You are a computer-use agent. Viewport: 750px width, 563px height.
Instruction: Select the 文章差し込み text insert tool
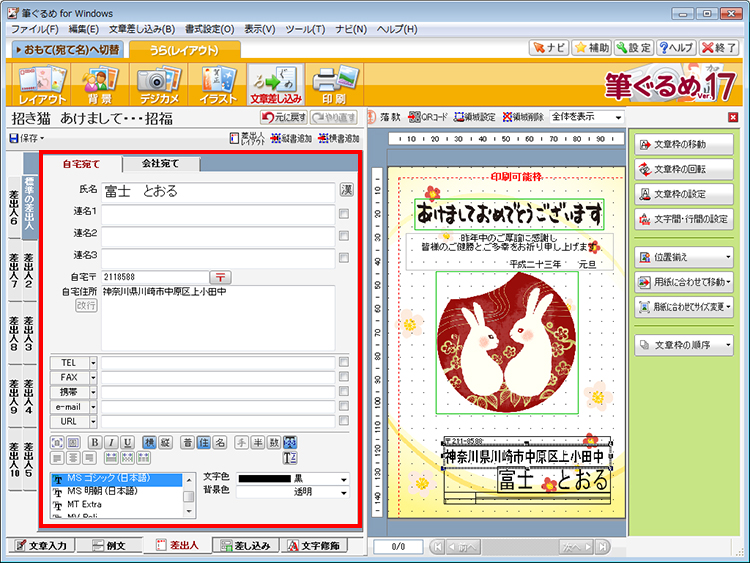[x=276, y=85]
